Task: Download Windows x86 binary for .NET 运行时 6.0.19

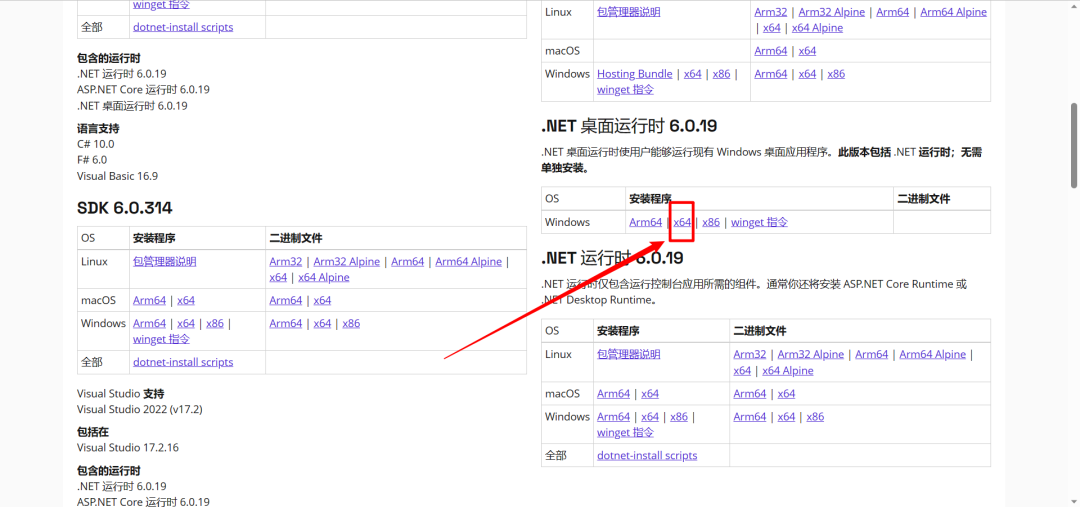Action: [x=815, y=417]
